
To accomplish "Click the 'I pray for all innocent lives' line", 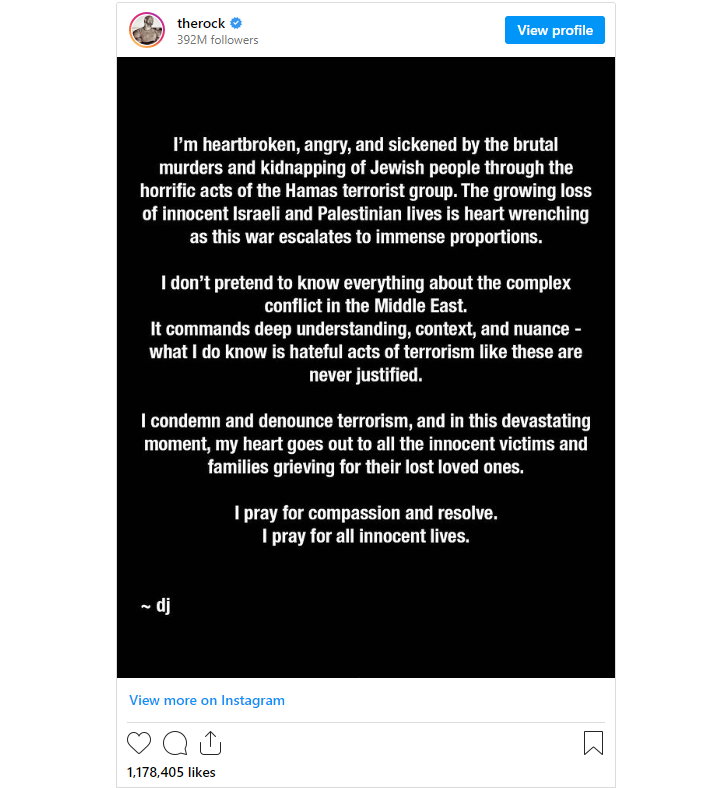I will [x=366, y=536].
